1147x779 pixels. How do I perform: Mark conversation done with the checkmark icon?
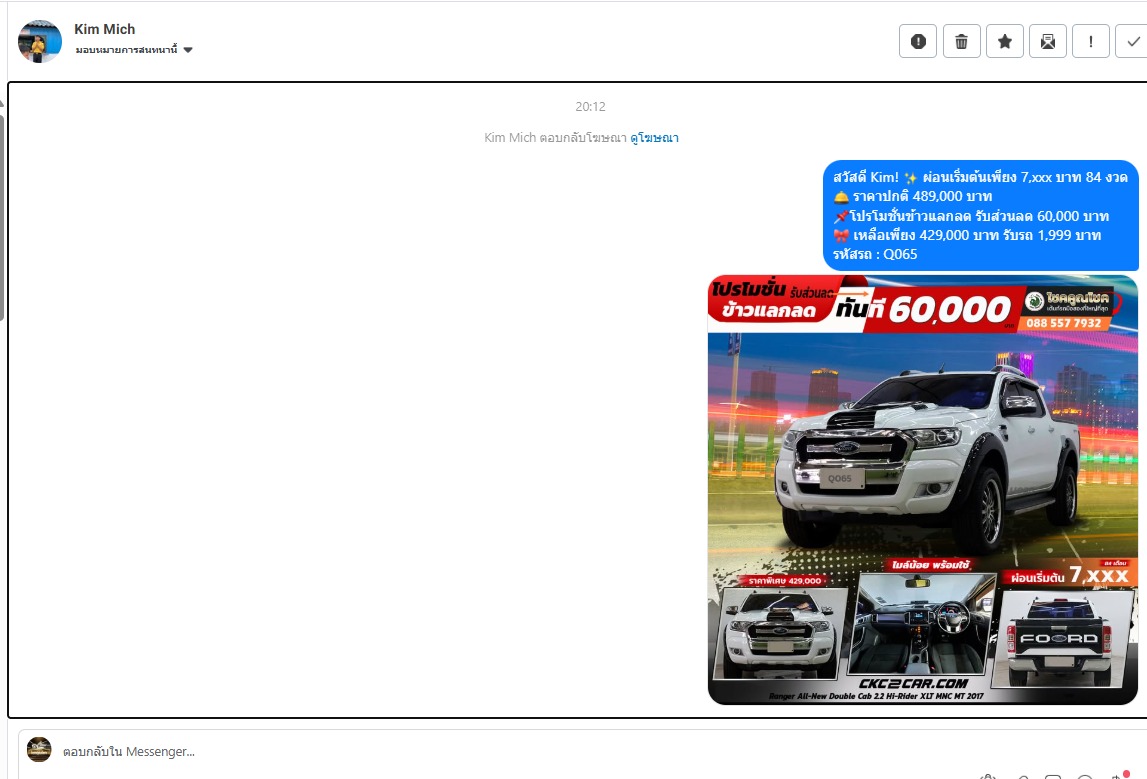click(1132, 41)
